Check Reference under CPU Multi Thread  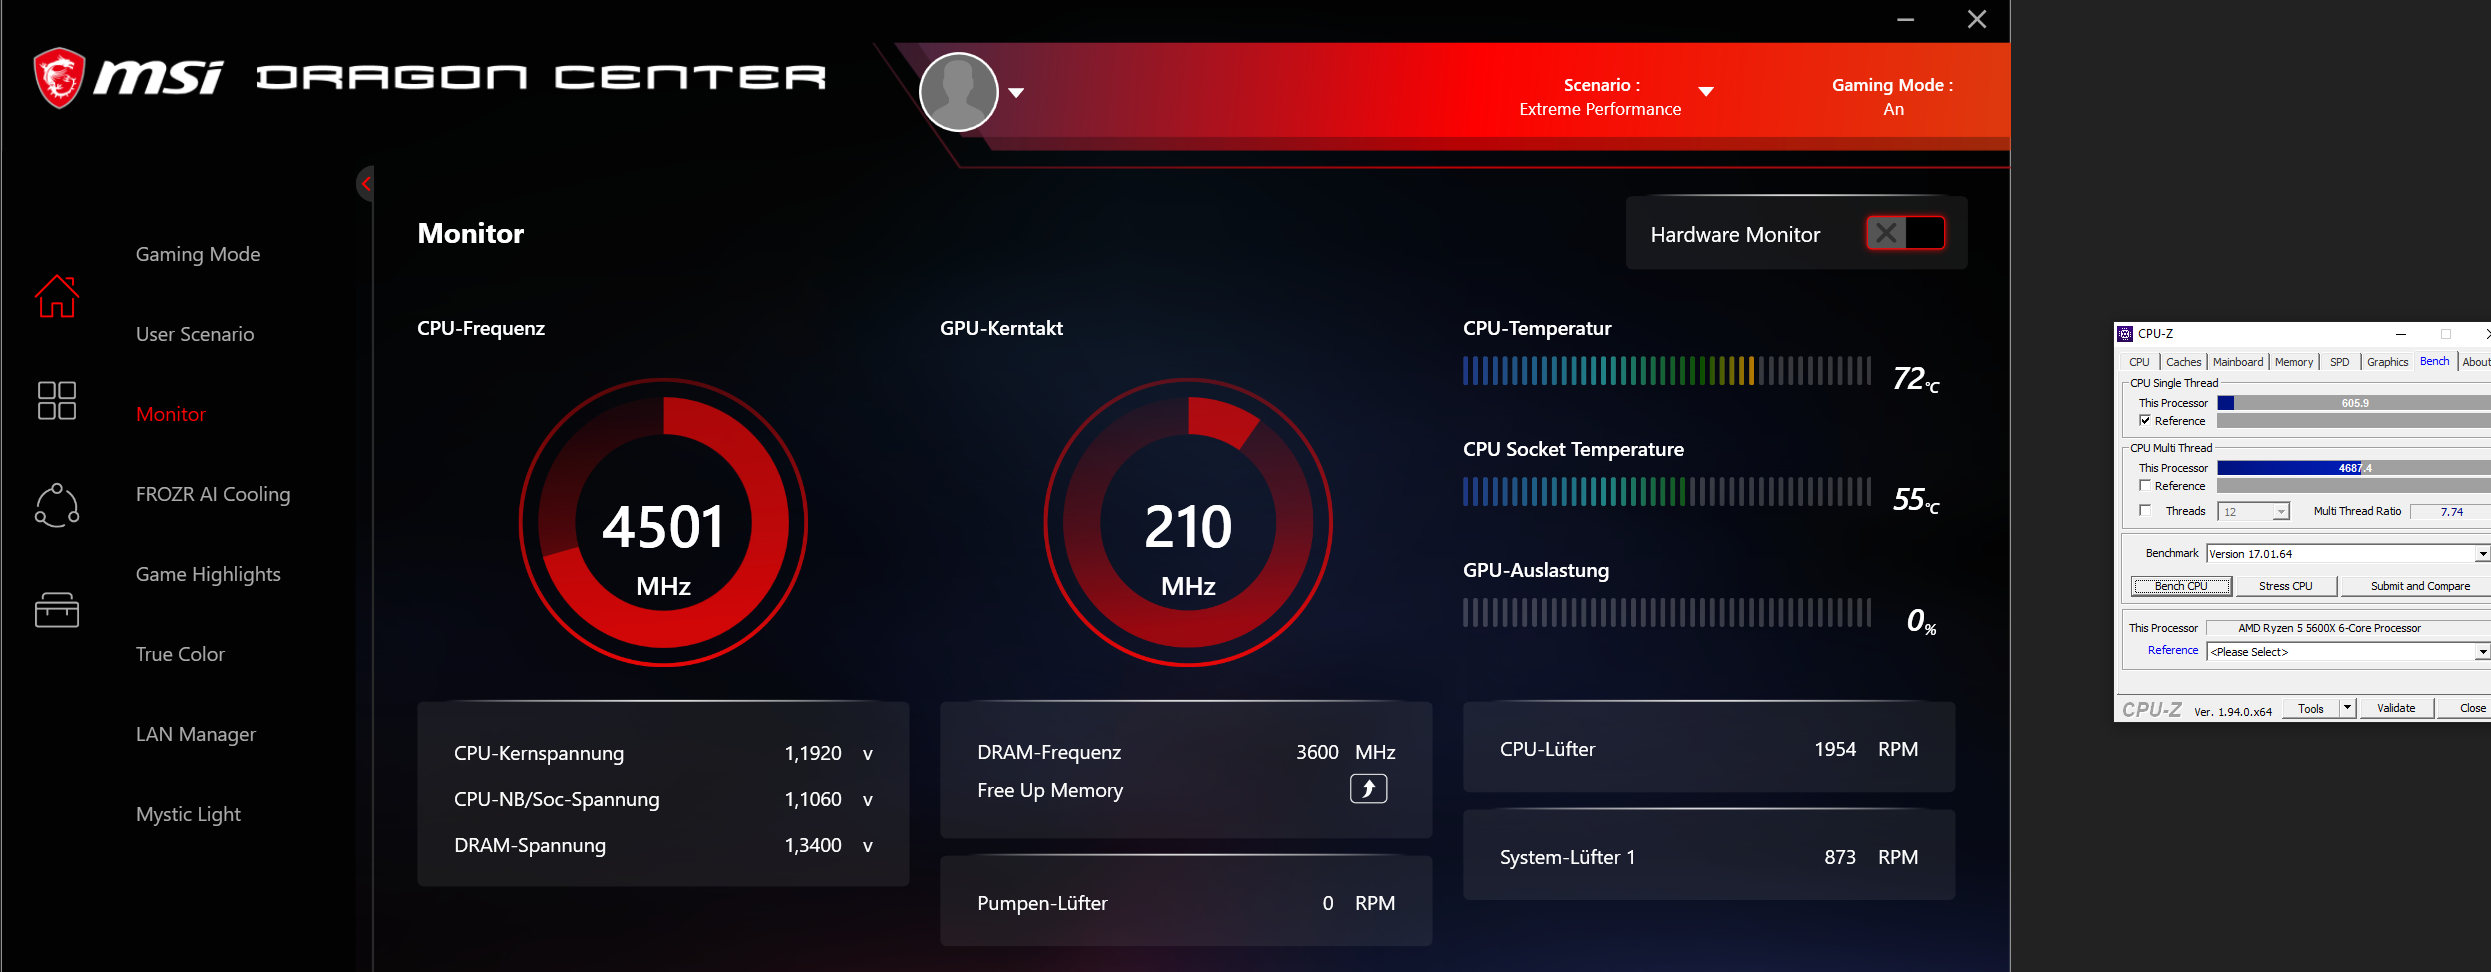(2145, 485)
